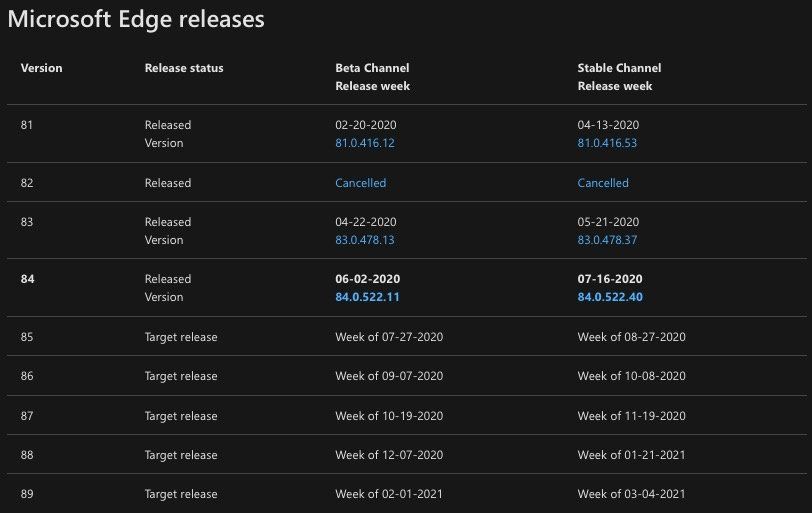This screenshot has height=513, width=812.
Task: Click Week of 01-21-2021 stable cell
Action: (631, 455)
